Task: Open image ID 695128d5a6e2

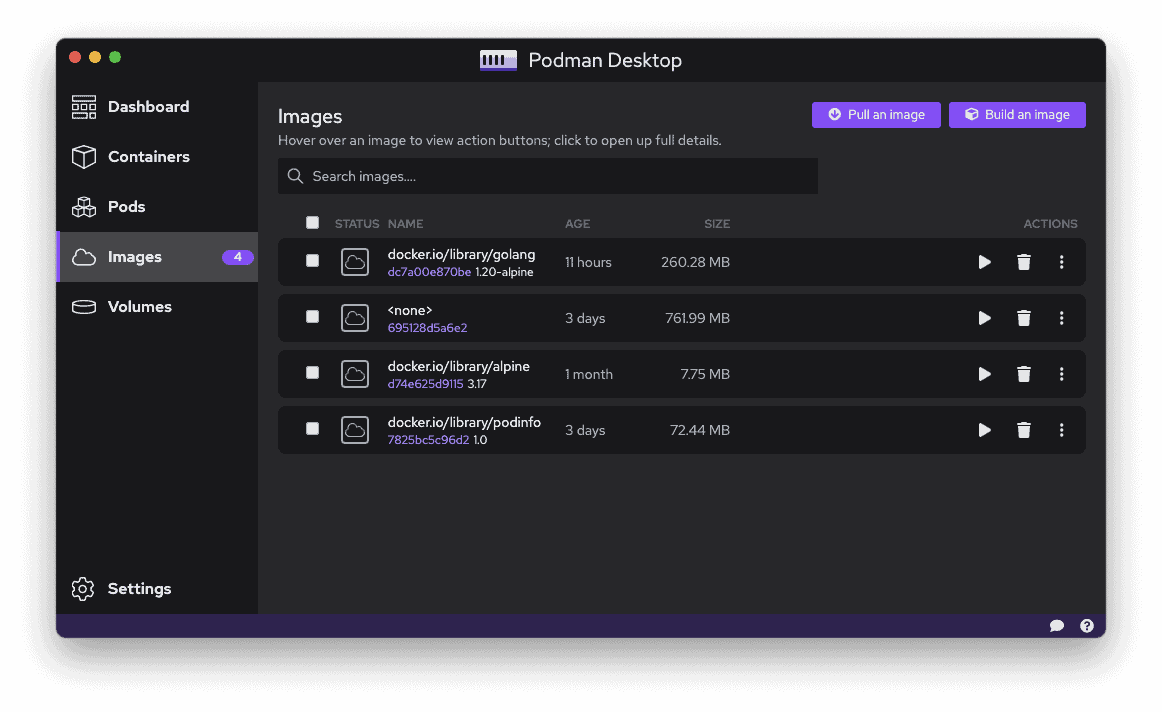Action: pyautogui.click(x=427, y=327)
